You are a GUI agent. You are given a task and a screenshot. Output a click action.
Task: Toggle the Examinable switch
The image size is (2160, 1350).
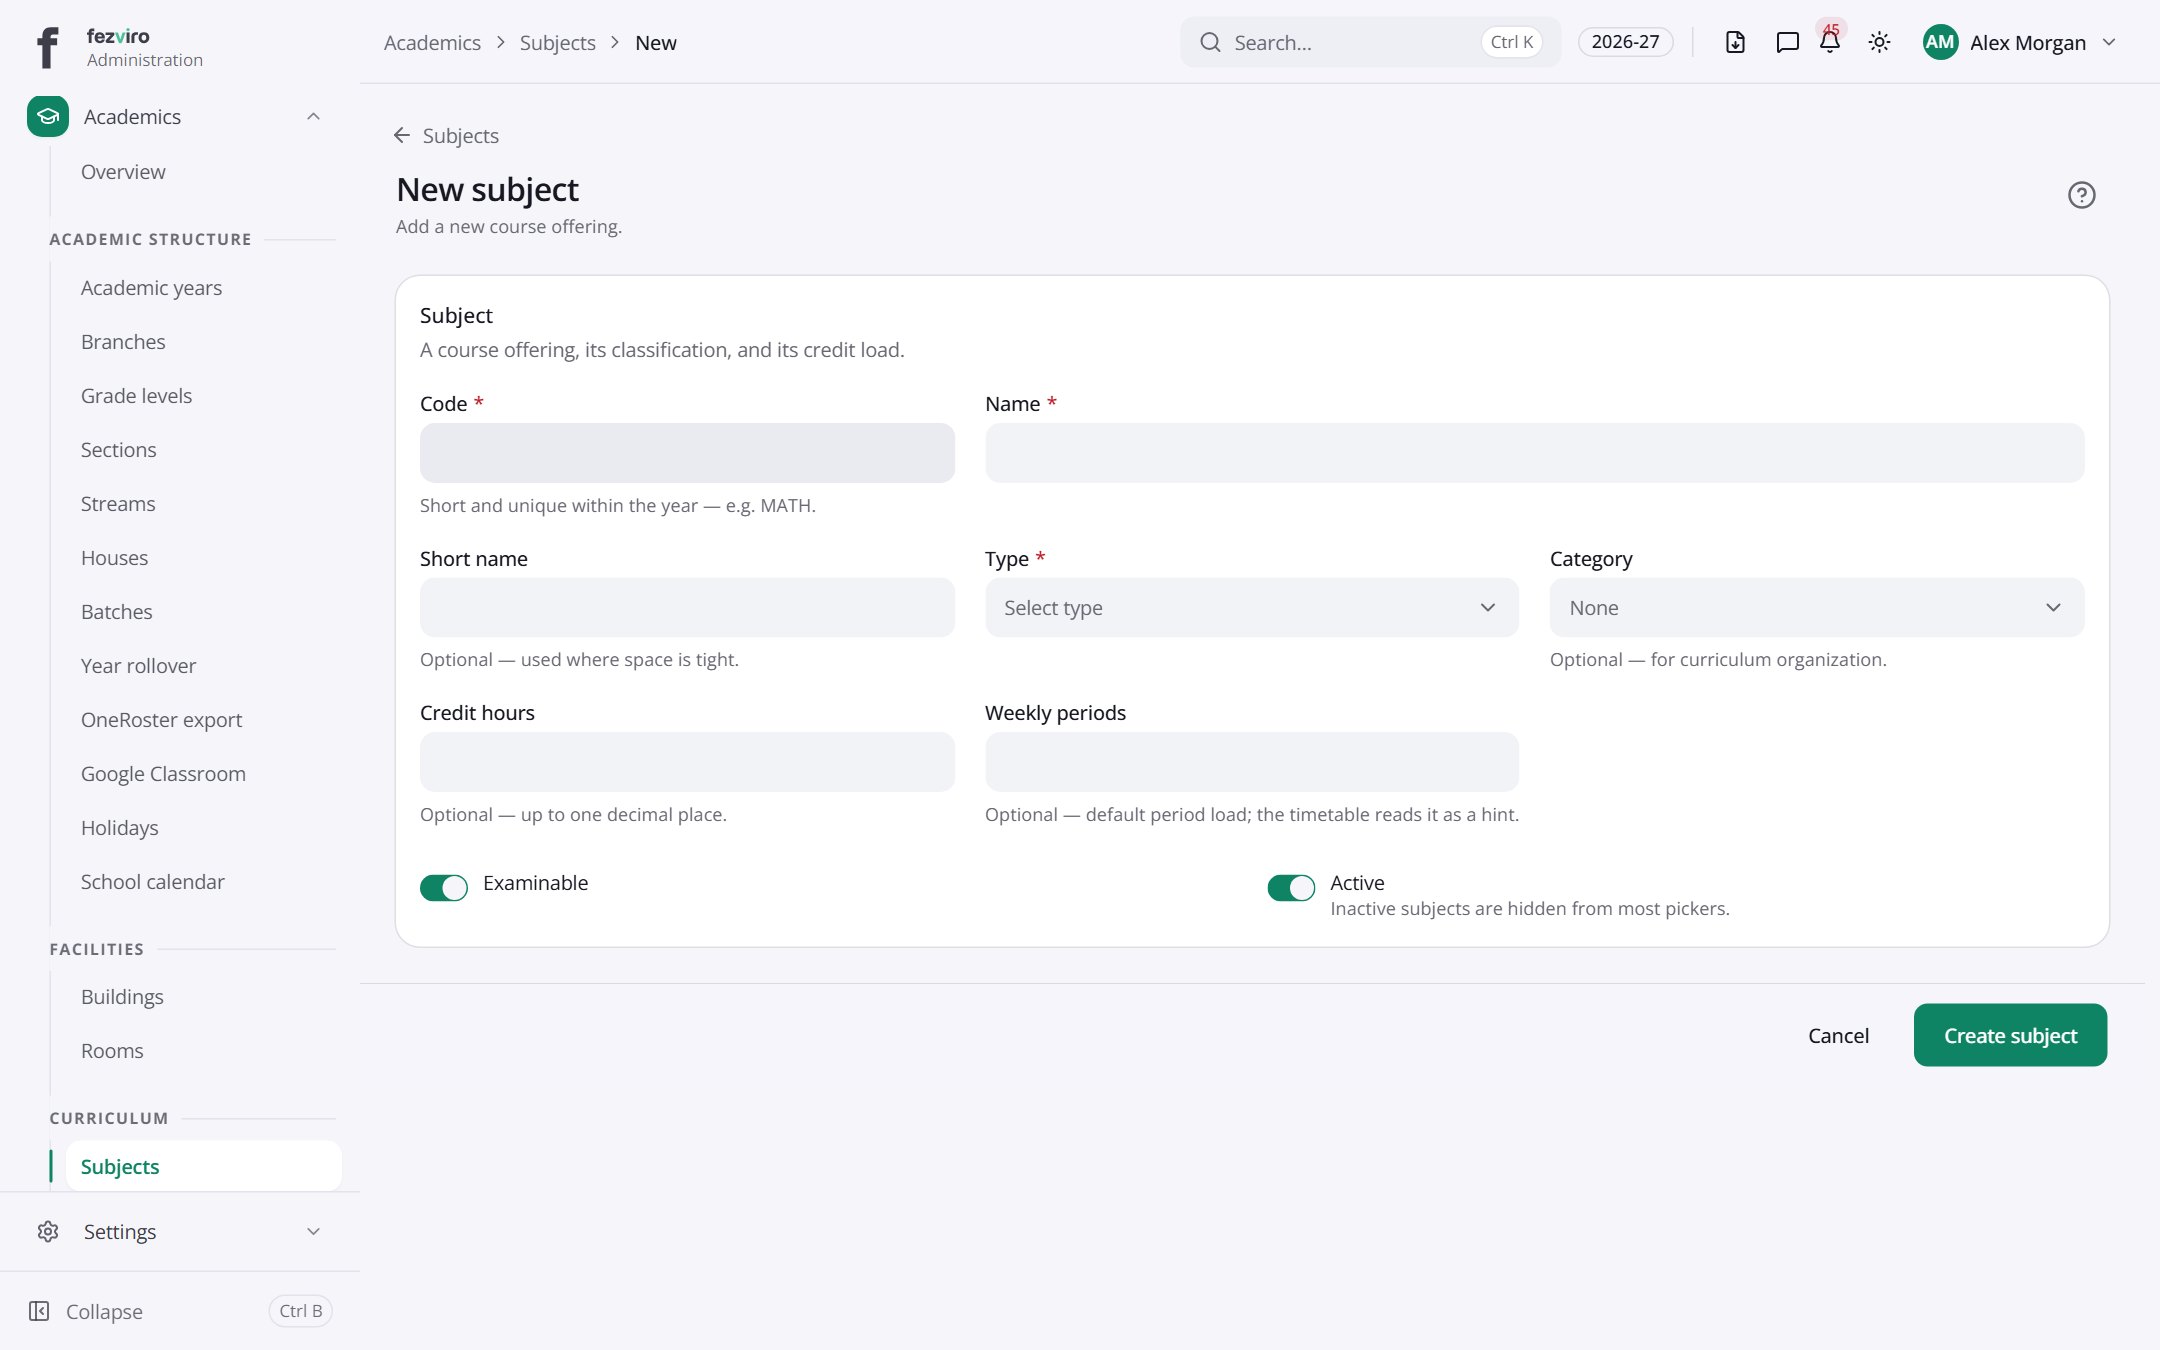(x=444, y=887)
